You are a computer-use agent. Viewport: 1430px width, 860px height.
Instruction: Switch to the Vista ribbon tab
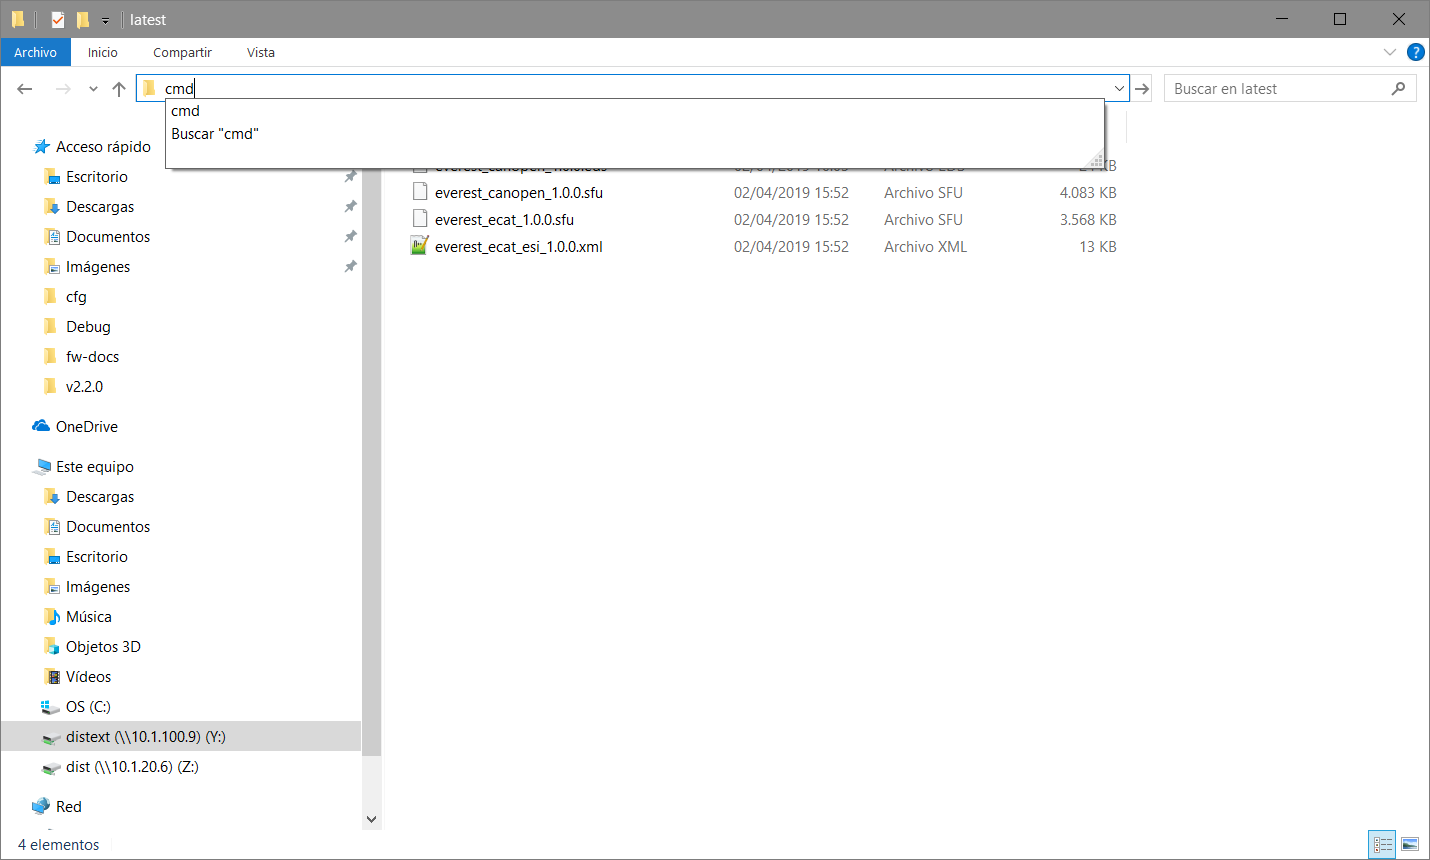click(260, 52)
